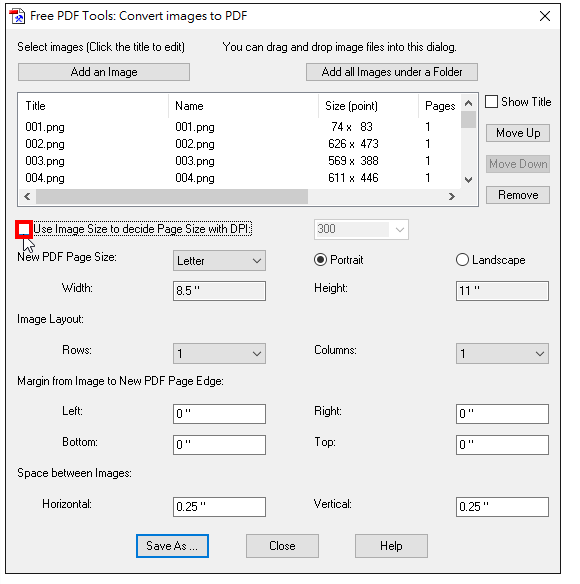
Task: Click the horizontal scroll right arrow
Action: pyautogui.click(x=452, y=196)
